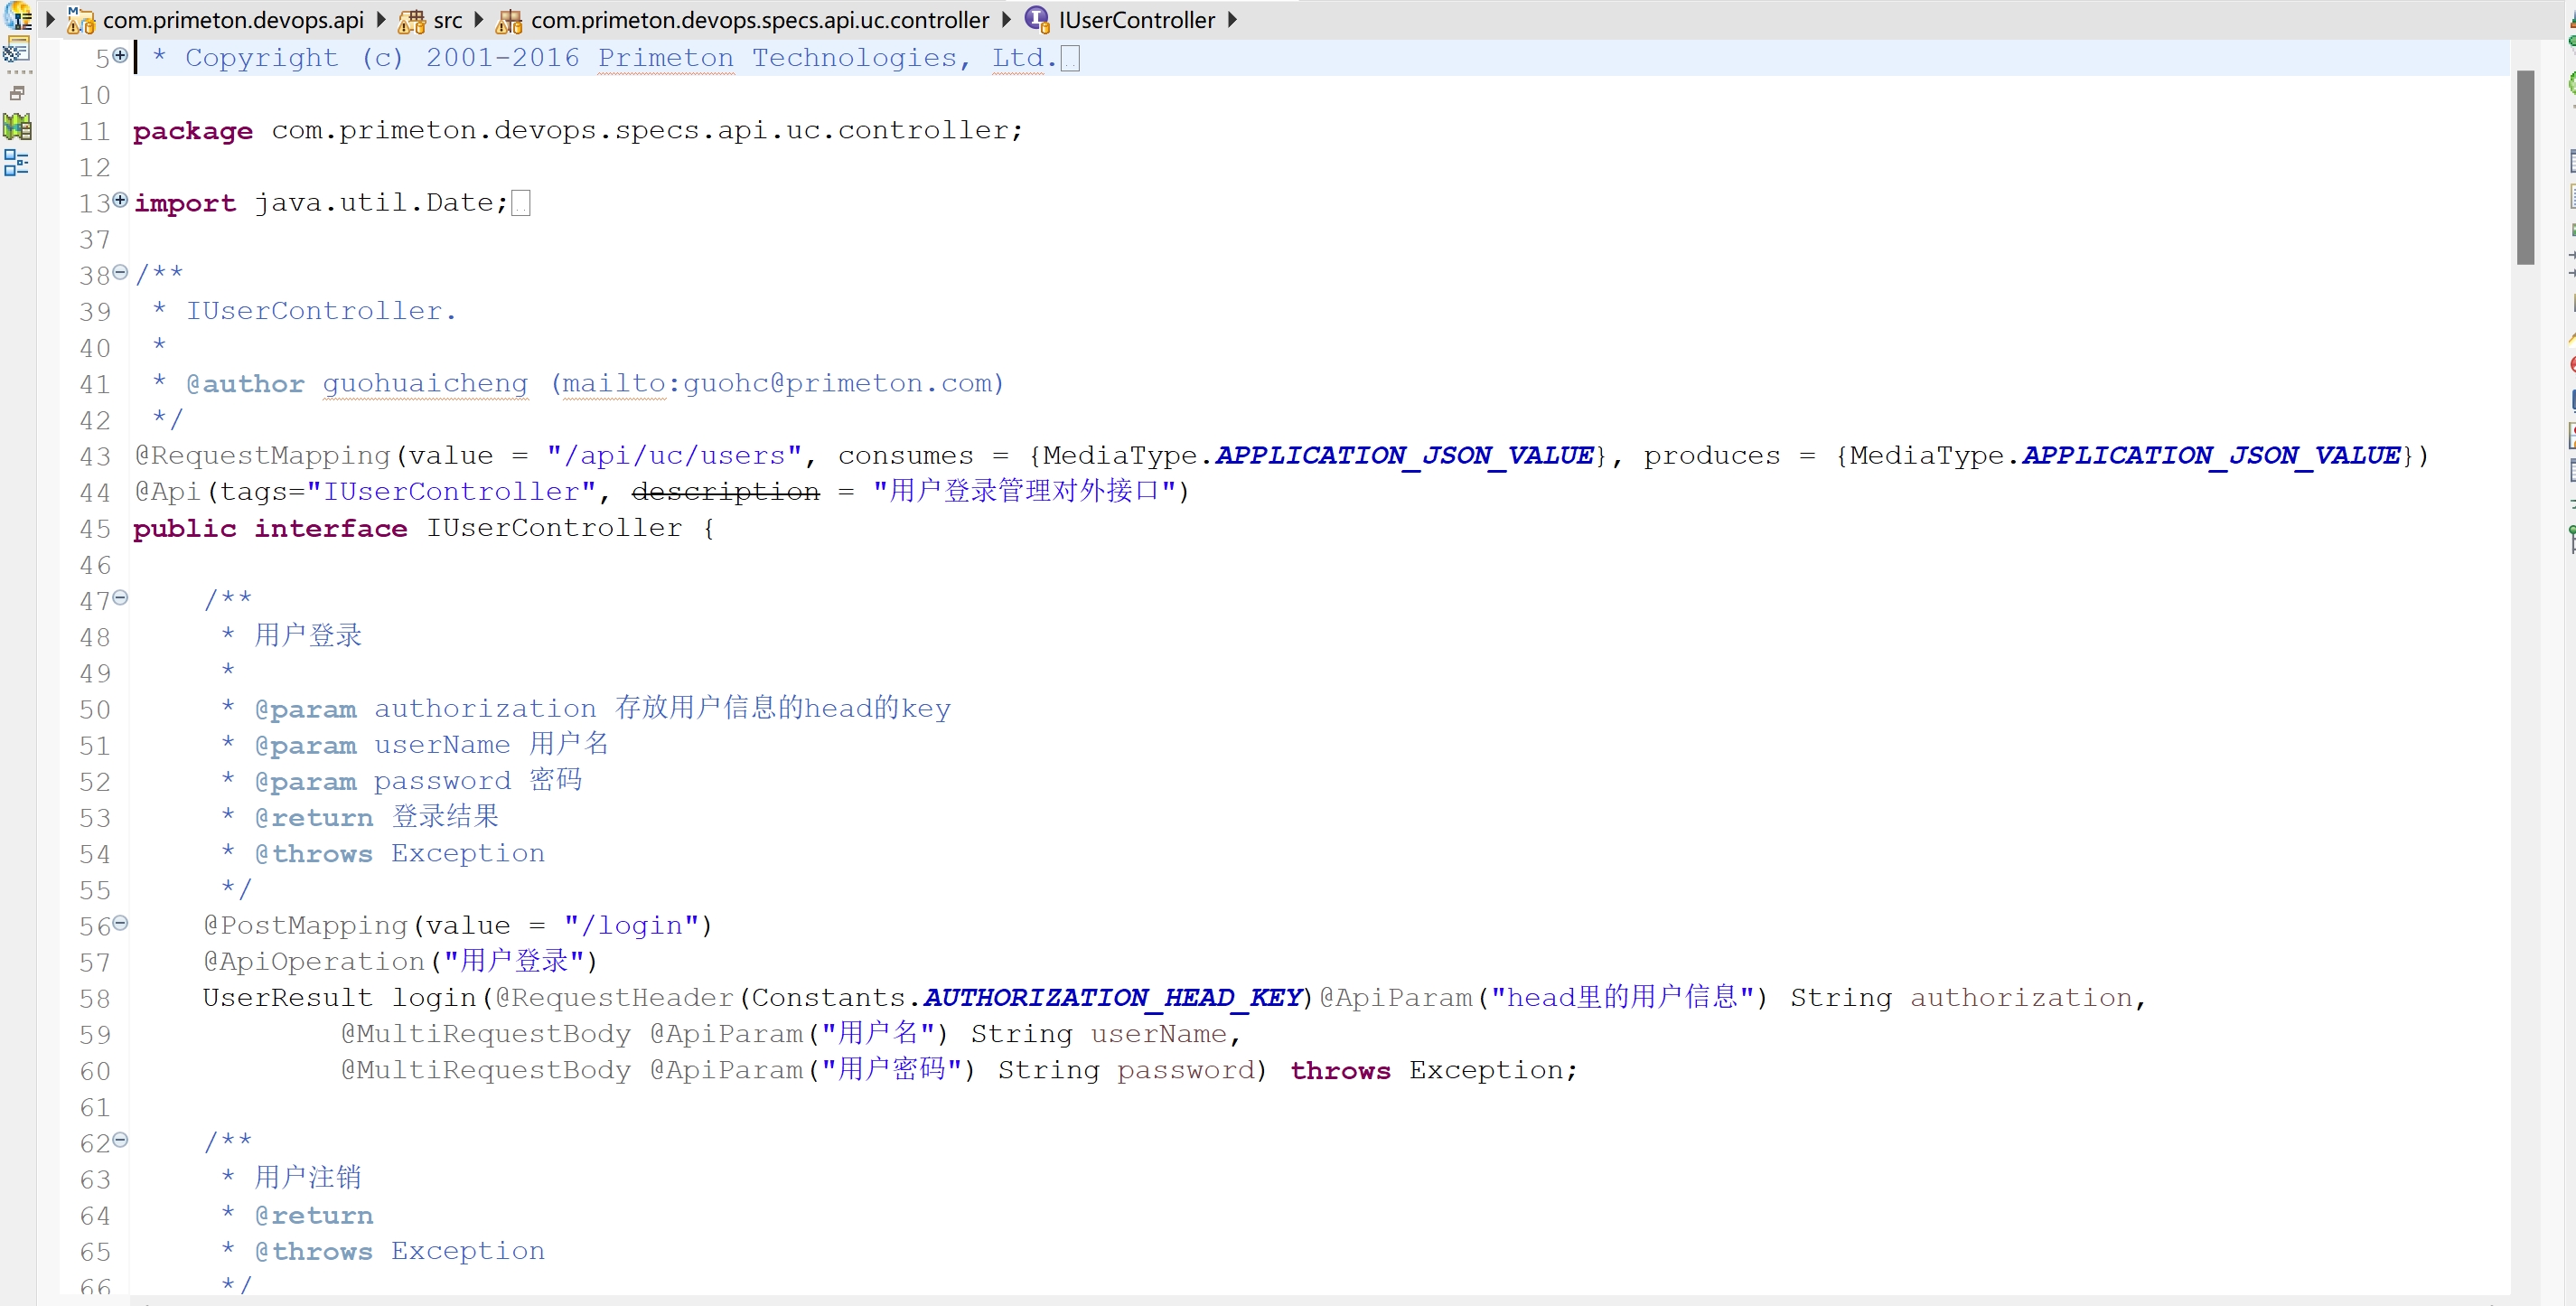The width and height of the screenshot is (2576, 1306).
Task: Open the dropdown arrow after the src breadcrumb
Action: coord(479,19)
